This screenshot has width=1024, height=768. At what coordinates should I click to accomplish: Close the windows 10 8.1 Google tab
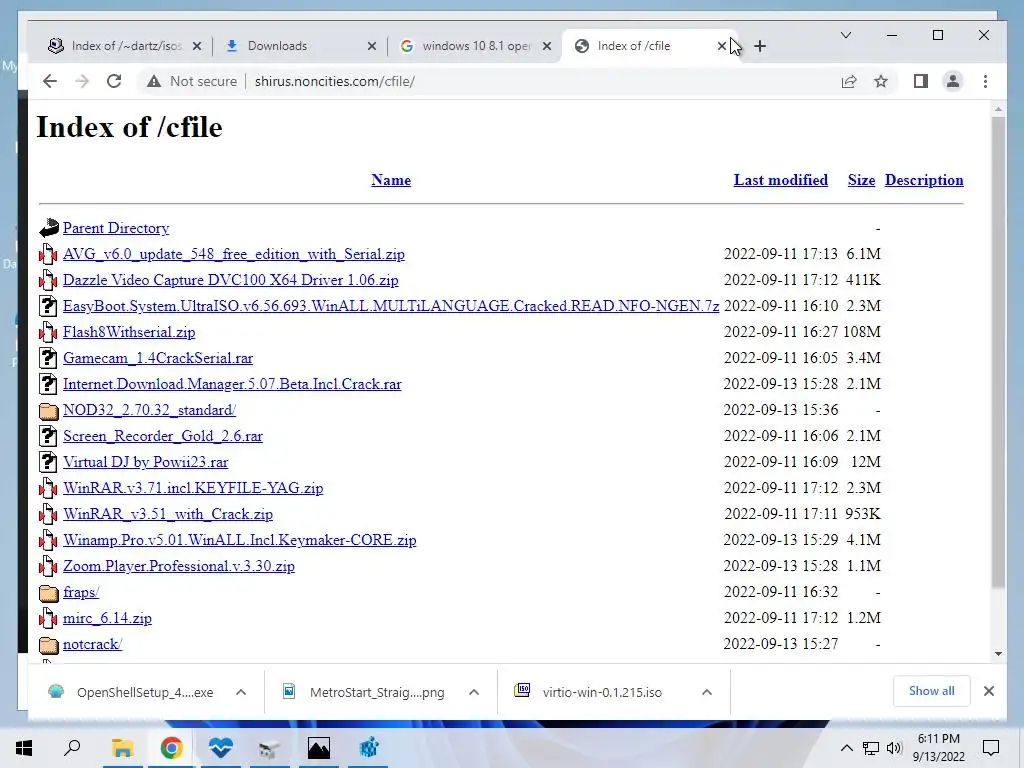pyautogui.click(x=547, y=46)
